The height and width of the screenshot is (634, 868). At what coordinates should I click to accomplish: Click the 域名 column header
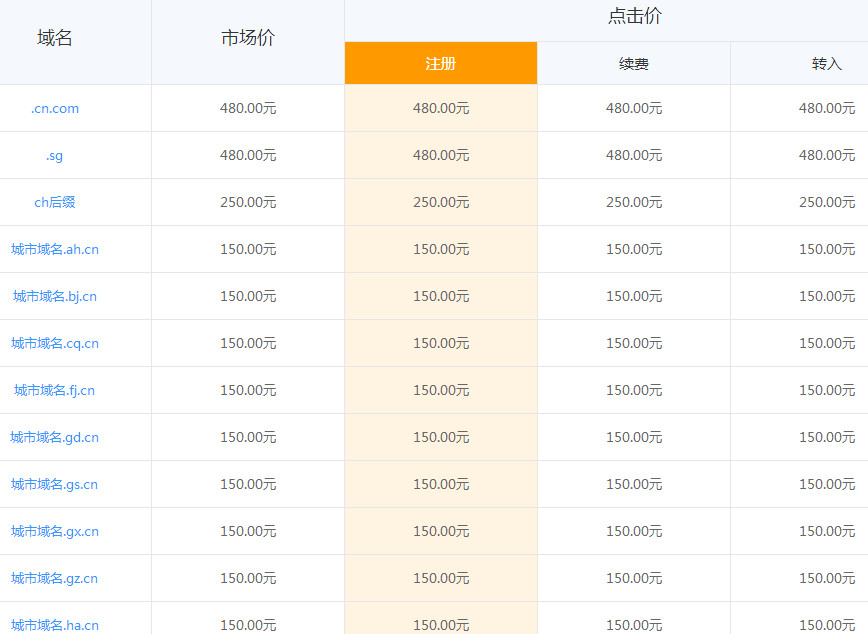coord(55,39)
